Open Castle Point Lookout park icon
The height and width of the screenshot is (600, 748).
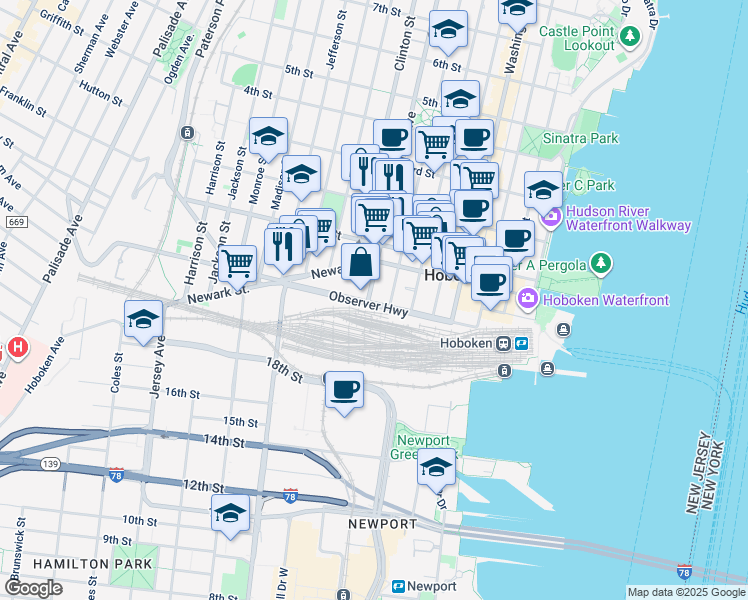629,39
